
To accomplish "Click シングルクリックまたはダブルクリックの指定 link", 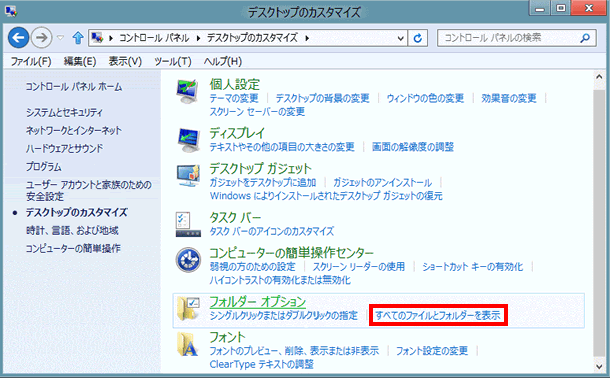I will click(284, 315).
